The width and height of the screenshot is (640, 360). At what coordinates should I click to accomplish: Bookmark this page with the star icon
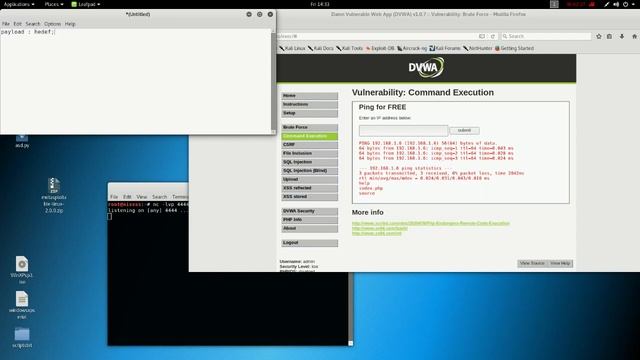pos(599,36)
